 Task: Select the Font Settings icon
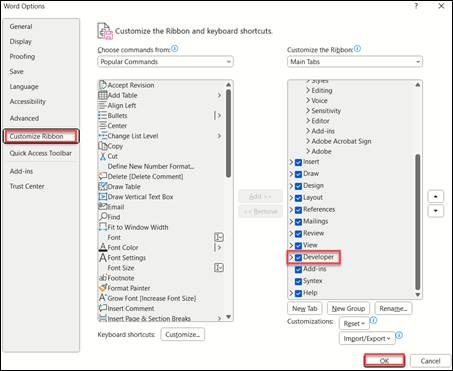(103, 258)
